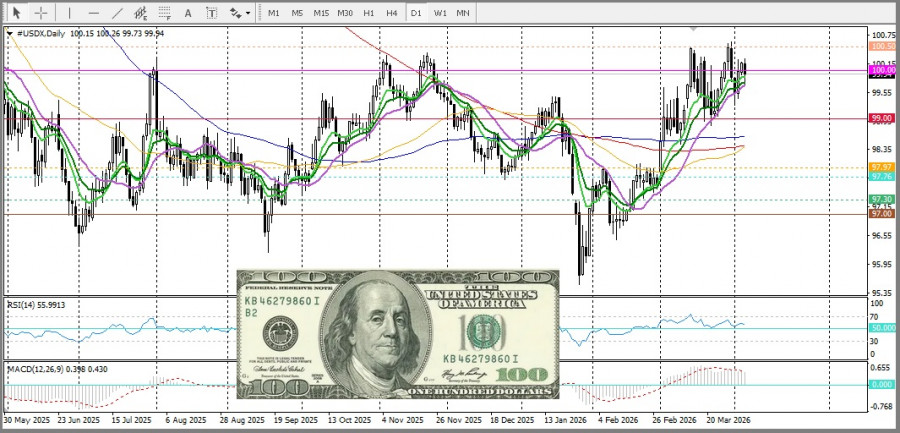The image size is (900, 433).
Task: Click the RSI 50.000 level label
Action: [x=882, y=327]
